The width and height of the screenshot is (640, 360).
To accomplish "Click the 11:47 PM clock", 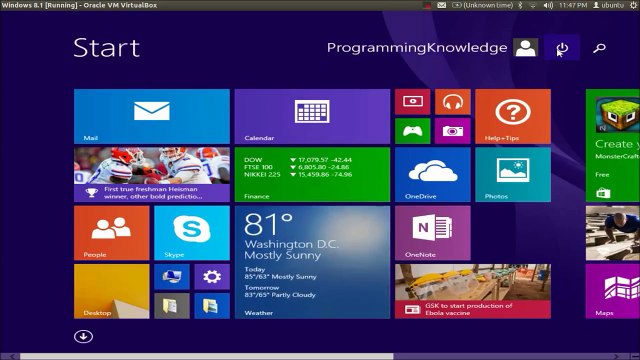I will point(573,5).
